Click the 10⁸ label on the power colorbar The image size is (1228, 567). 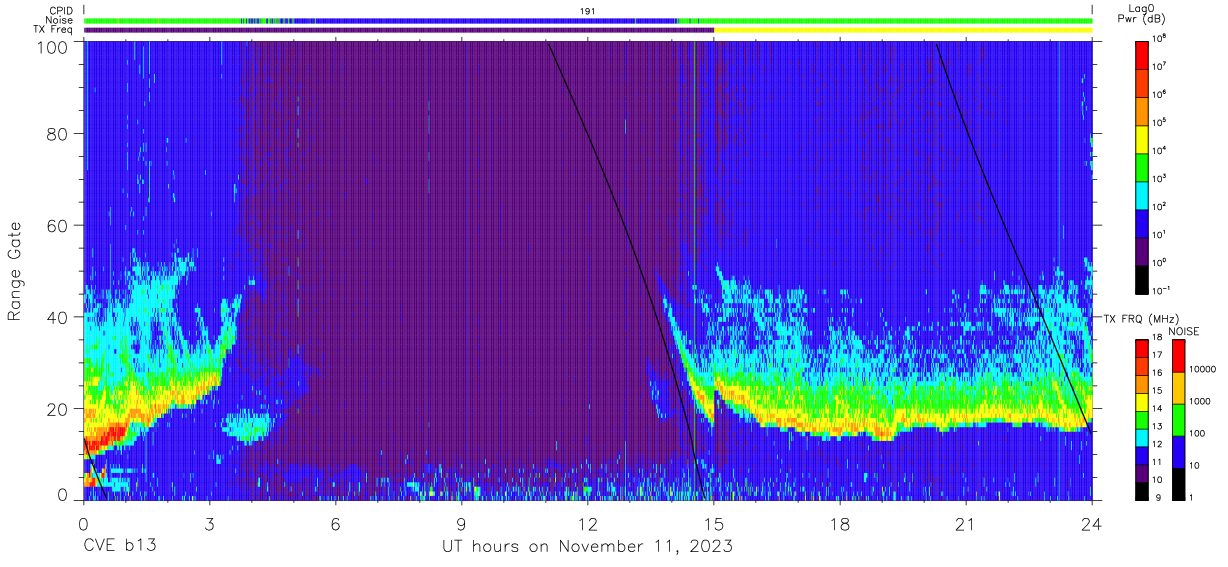coord(1161,38)
